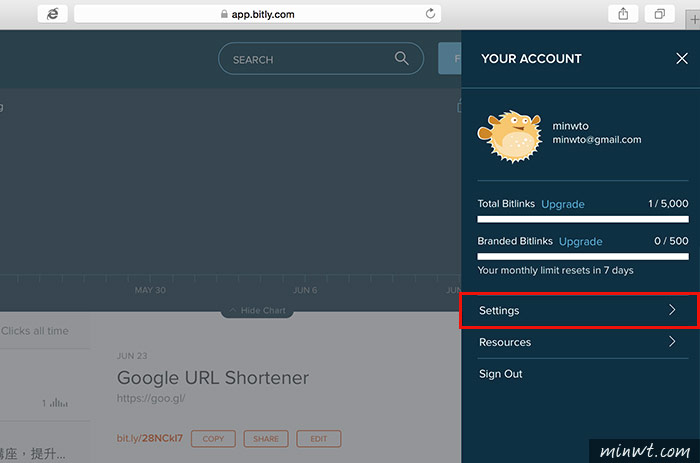
Task: Click the Total Bitlinks usage bar
Action: tap(583, 219)
